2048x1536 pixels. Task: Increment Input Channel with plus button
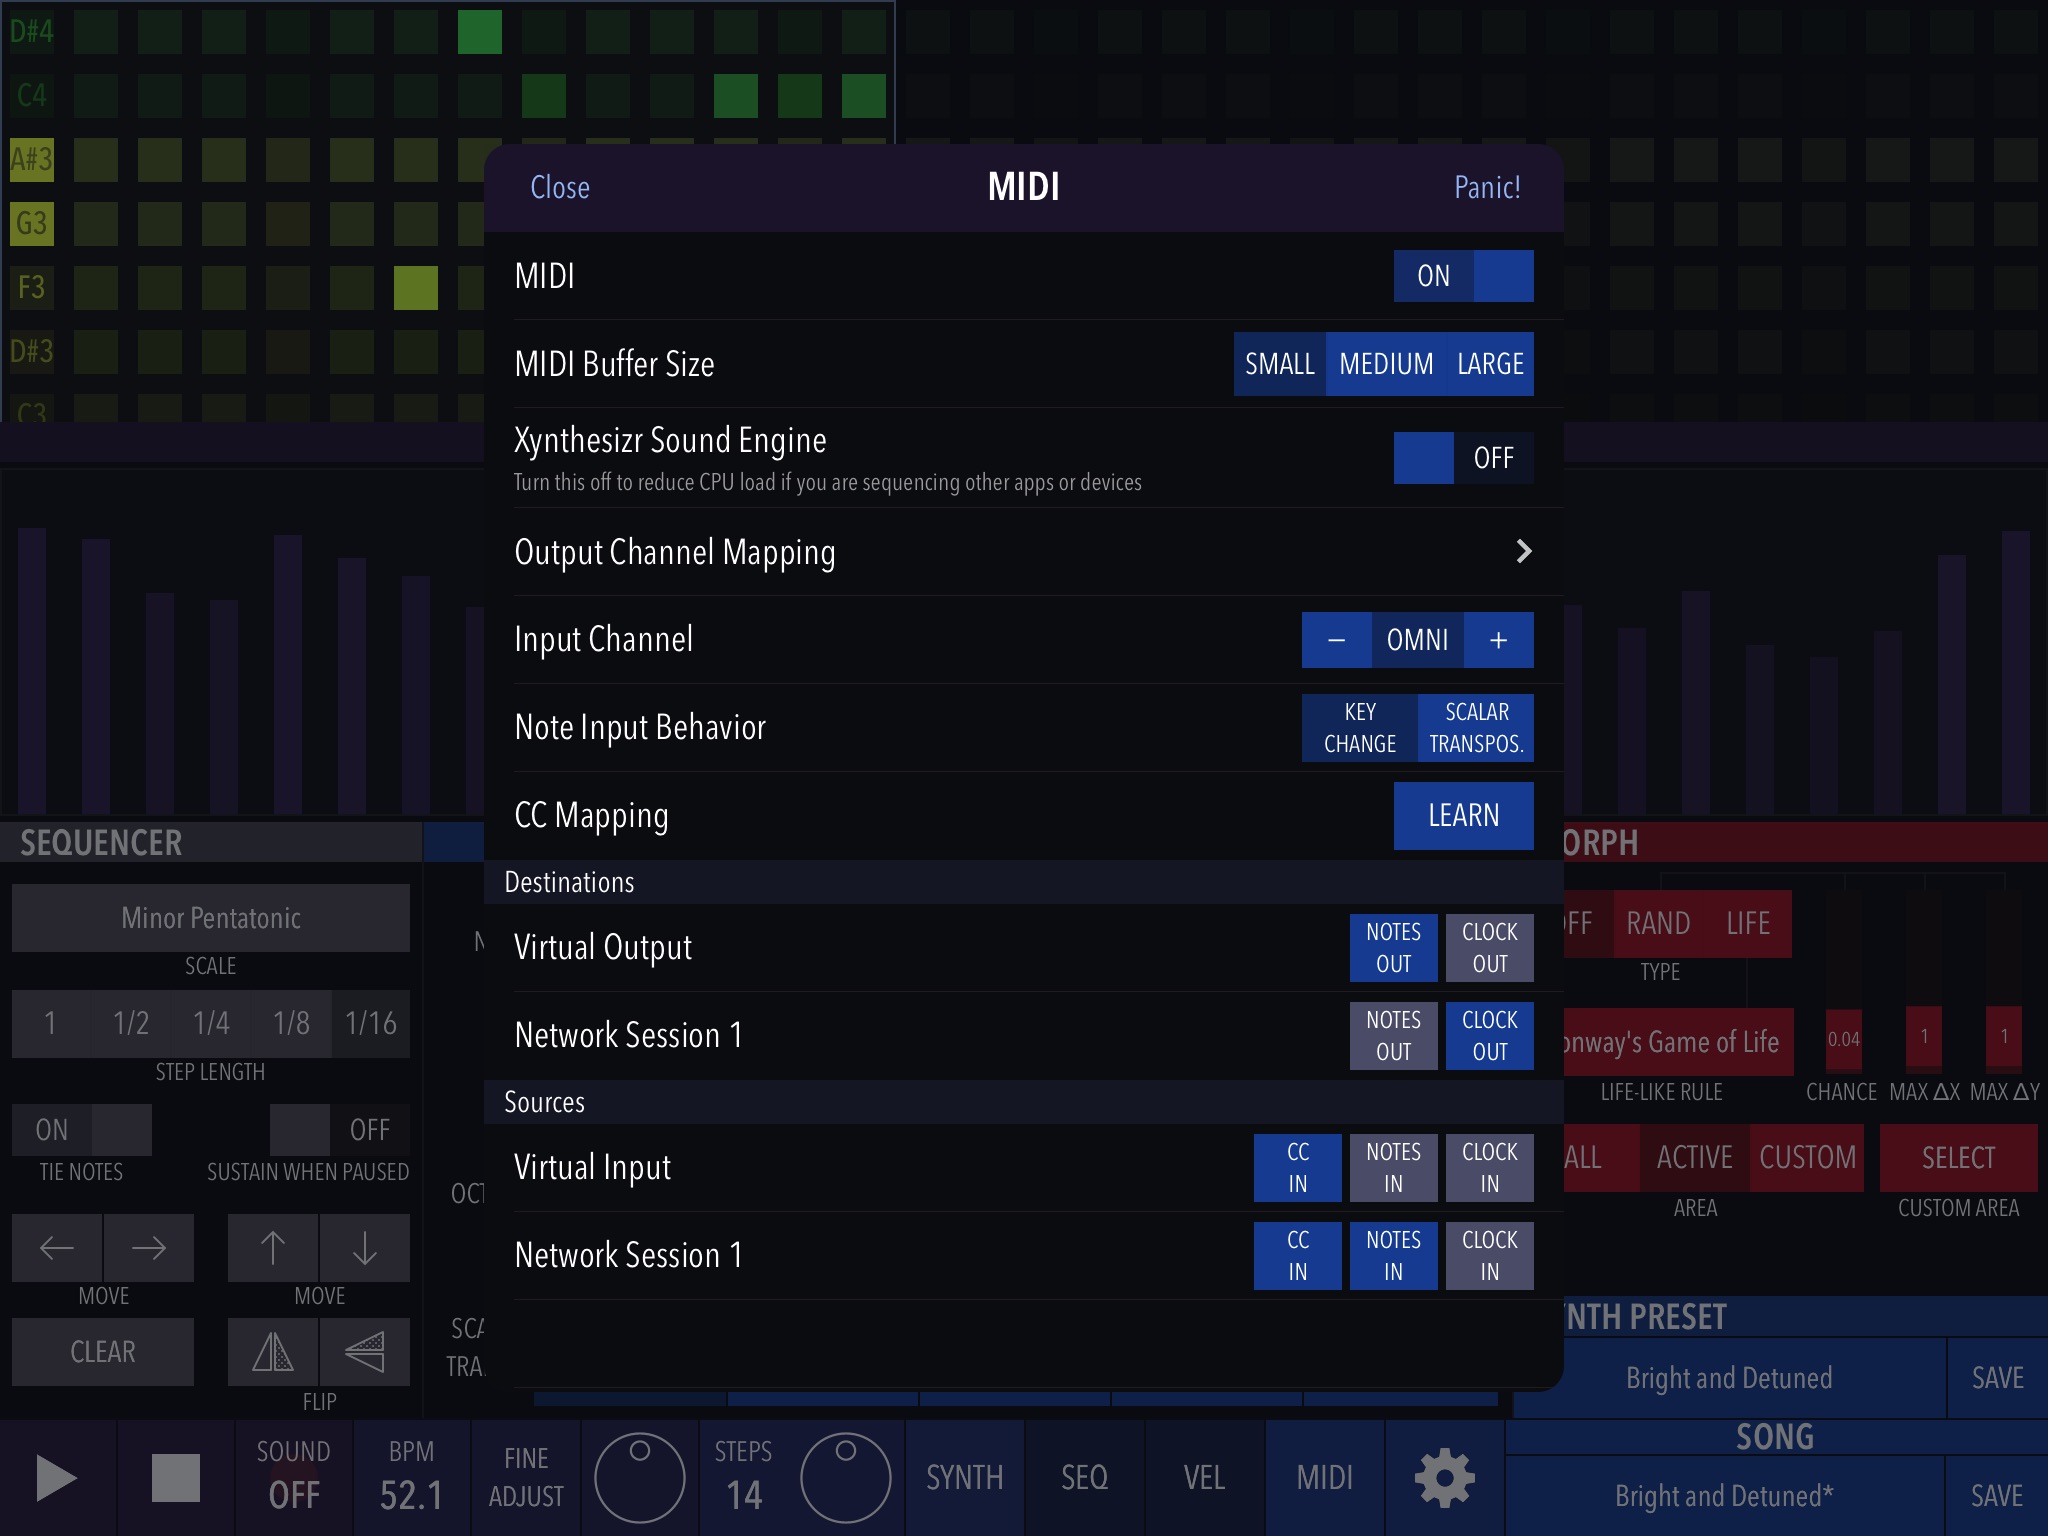point(1496,637)
